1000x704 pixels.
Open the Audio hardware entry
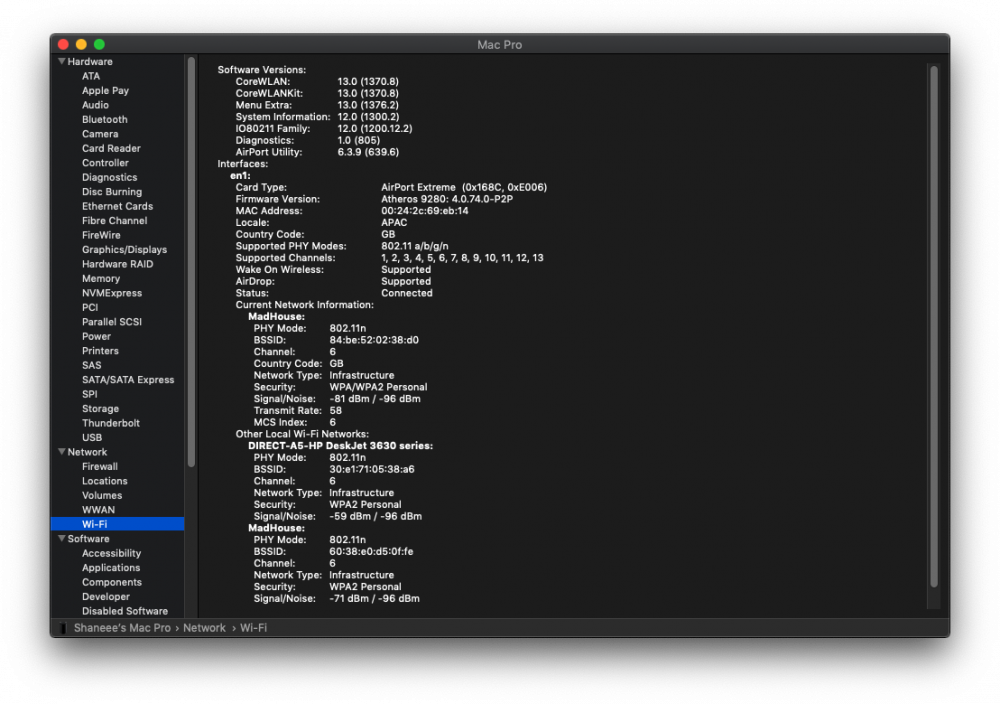tap(95, 105)
